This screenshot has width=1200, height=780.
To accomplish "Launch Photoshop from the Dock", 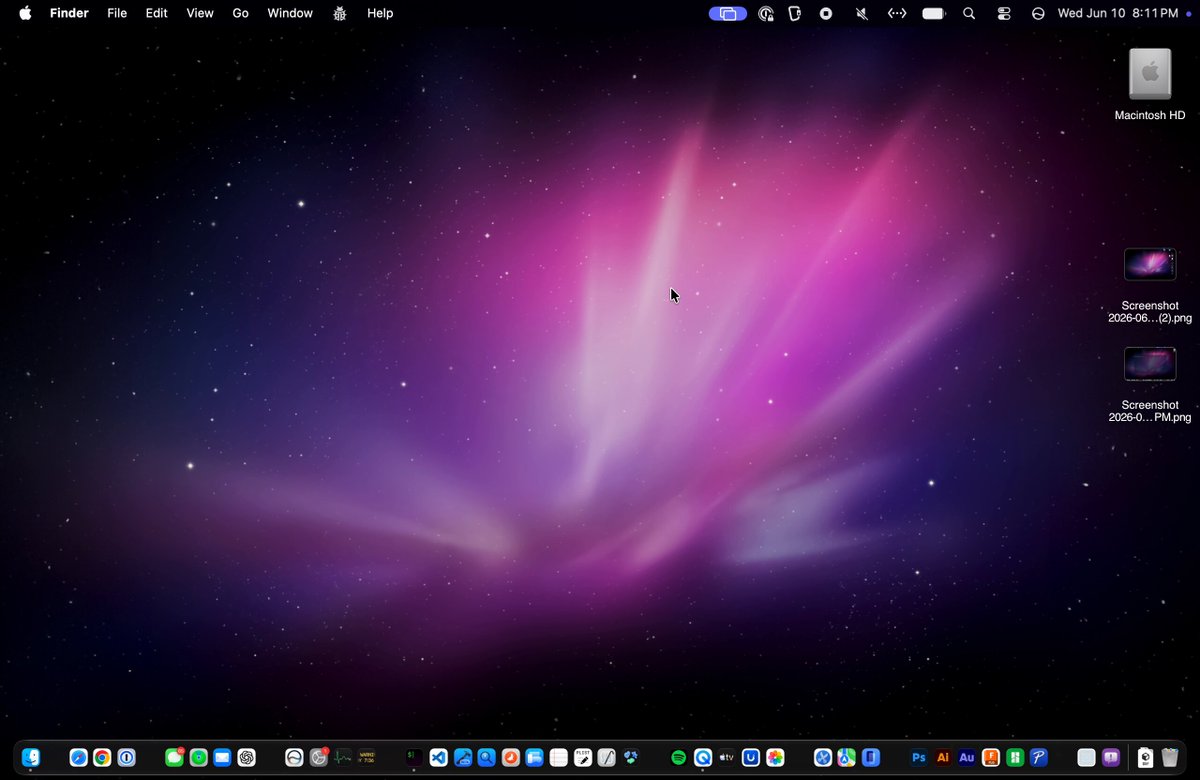I will (918, 758).
